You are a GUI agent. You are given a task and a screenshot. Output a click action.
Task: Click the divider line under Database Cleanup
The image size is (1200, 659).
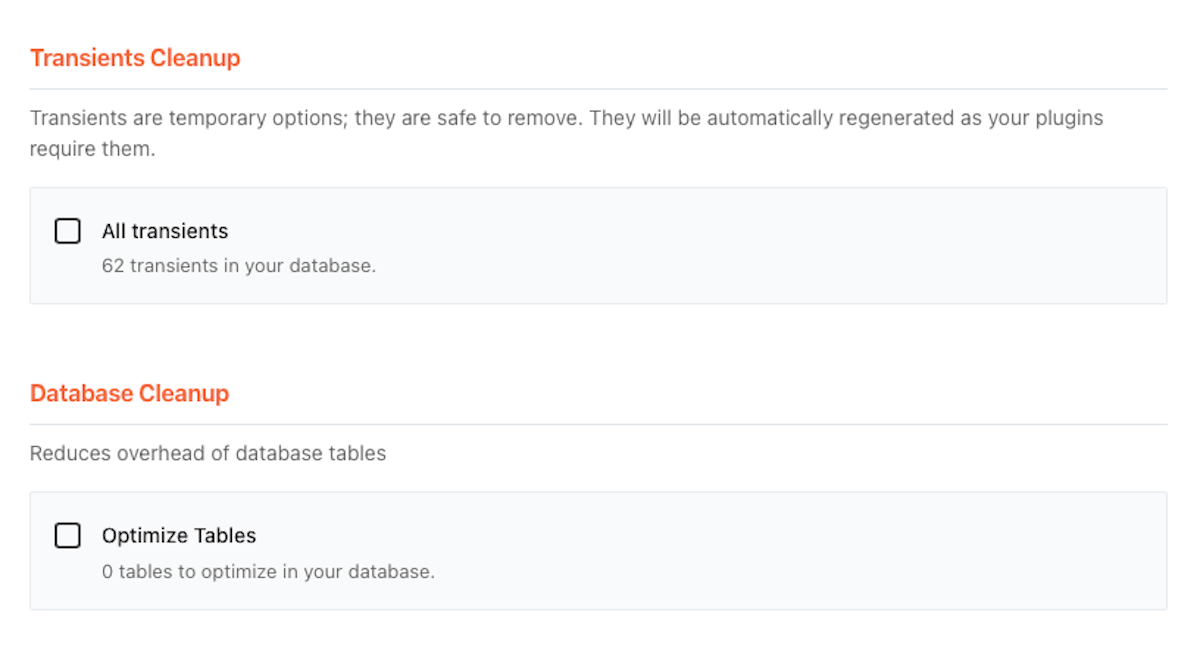(598, 424)
